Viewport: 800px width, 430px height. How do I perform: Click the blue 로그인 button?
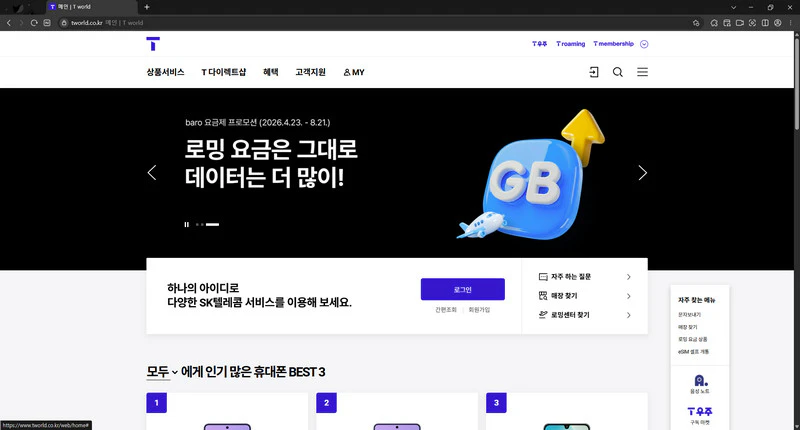click(x=463, y=289)
